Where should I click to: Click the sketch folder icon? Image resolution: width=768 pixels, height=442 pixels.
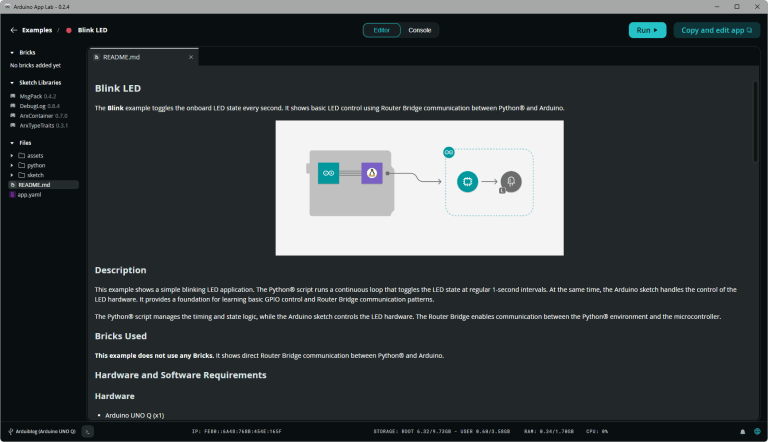pyautogui.click(x=22, y=175)
